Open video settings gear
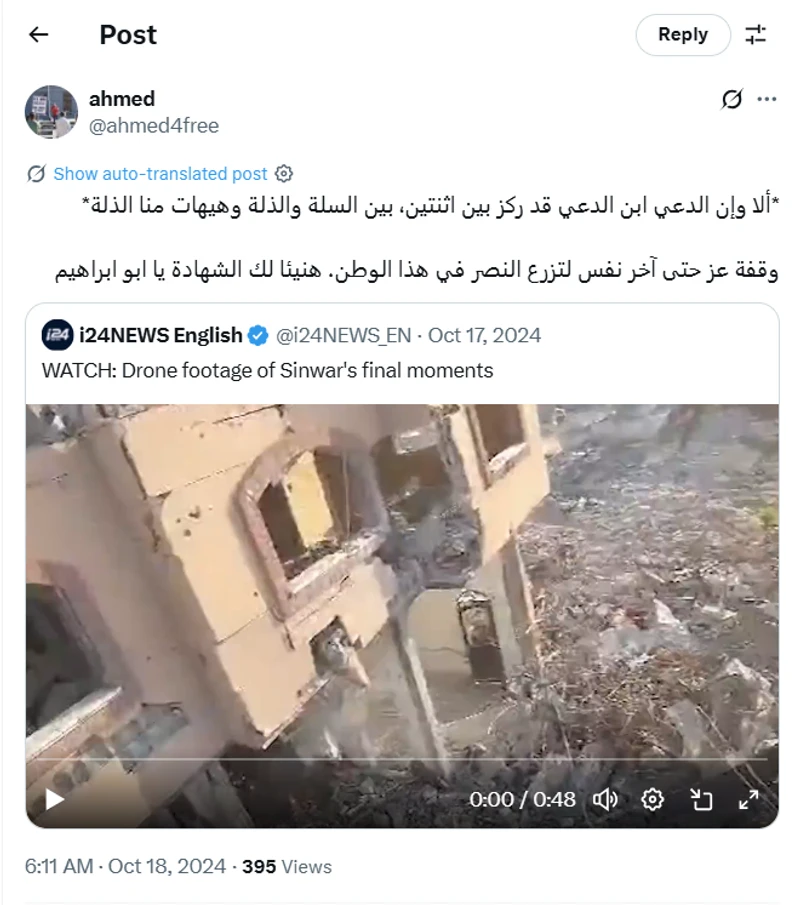This screenshot has height=905, width=800. point(653,799)
